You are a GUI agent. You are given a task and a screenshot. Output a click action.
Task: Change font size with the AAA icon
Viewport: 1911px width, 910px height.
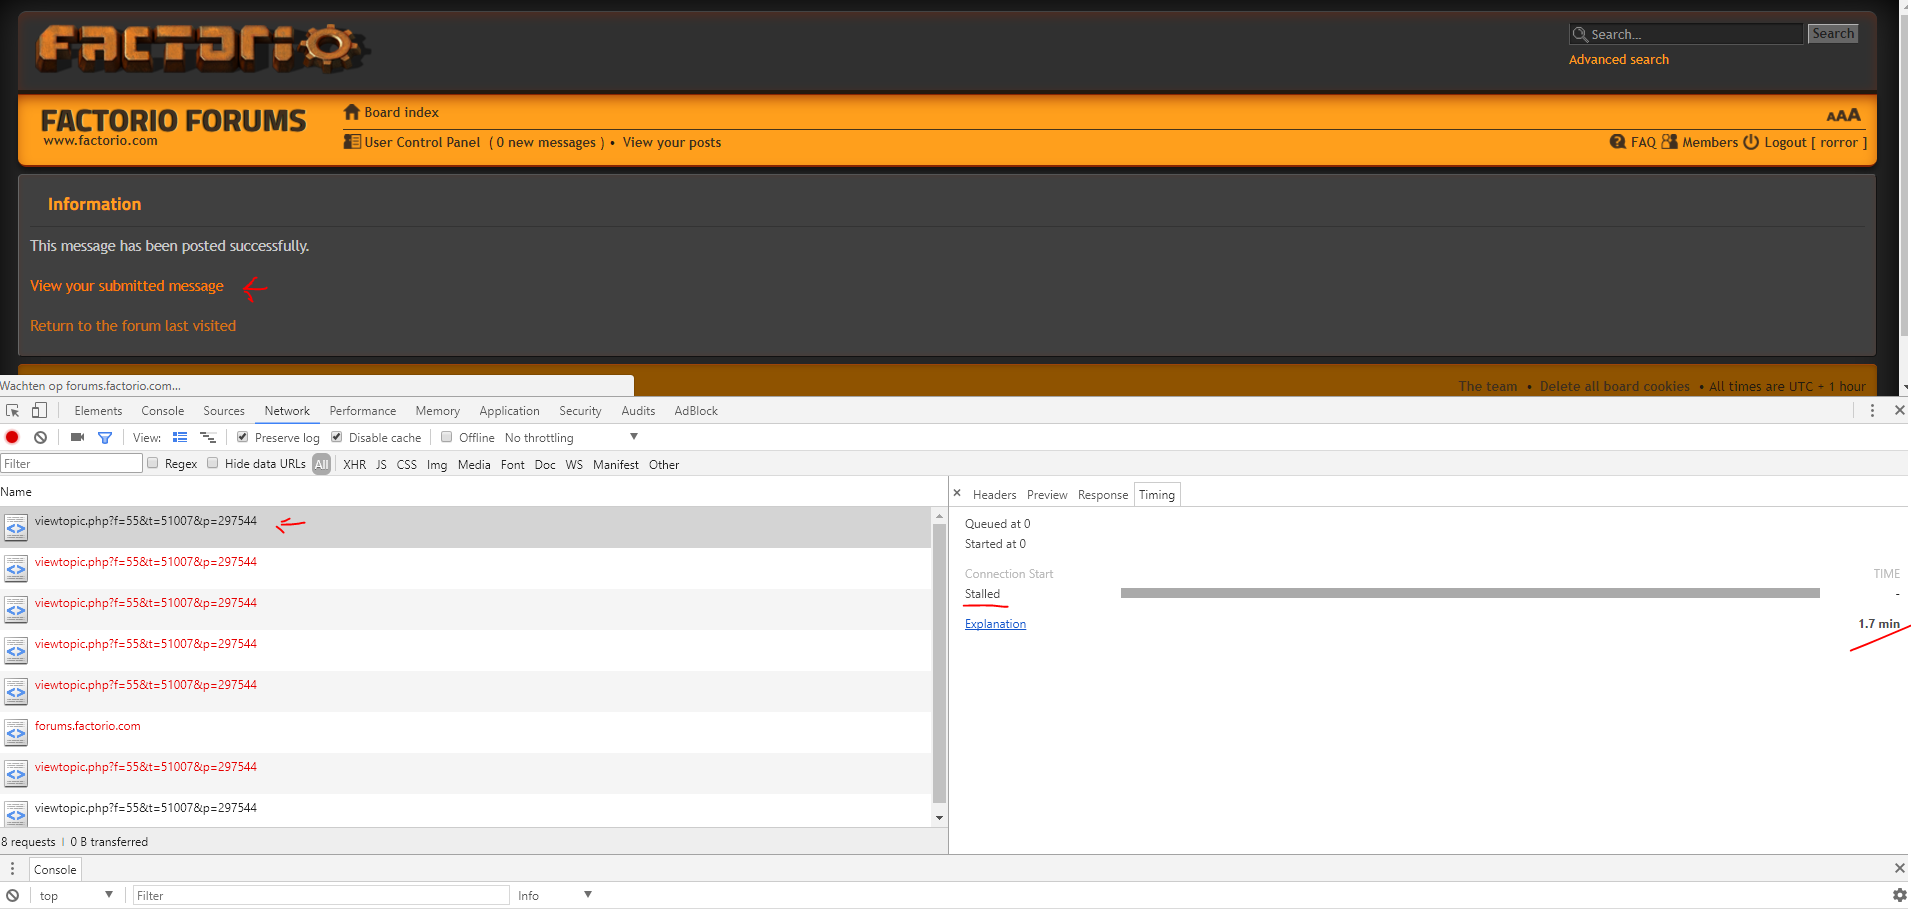(x=1843, y=115)
